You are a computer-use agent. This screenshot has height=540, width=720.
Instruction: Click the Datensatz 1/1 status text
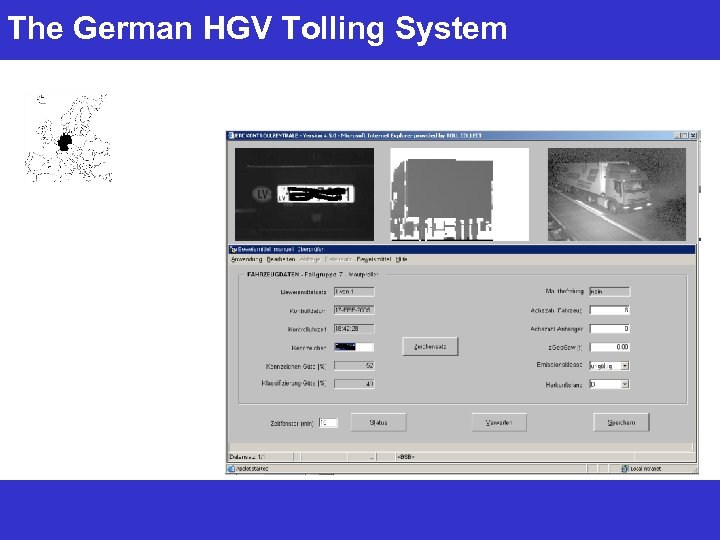click(247, 457)
